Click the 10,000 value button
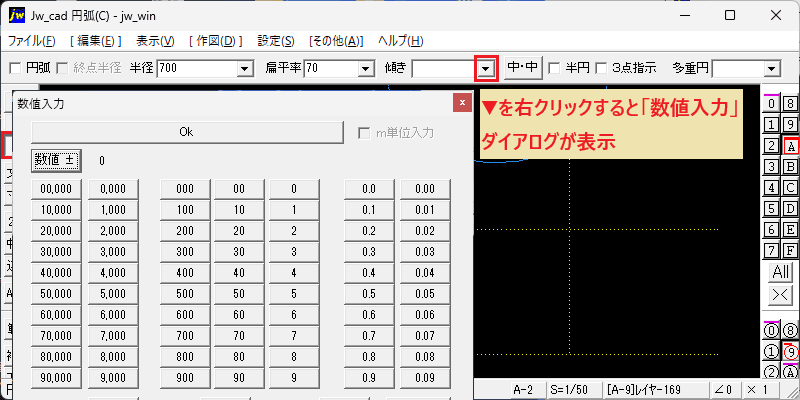This screenshot has width=800, height=400. pos(56,210)
